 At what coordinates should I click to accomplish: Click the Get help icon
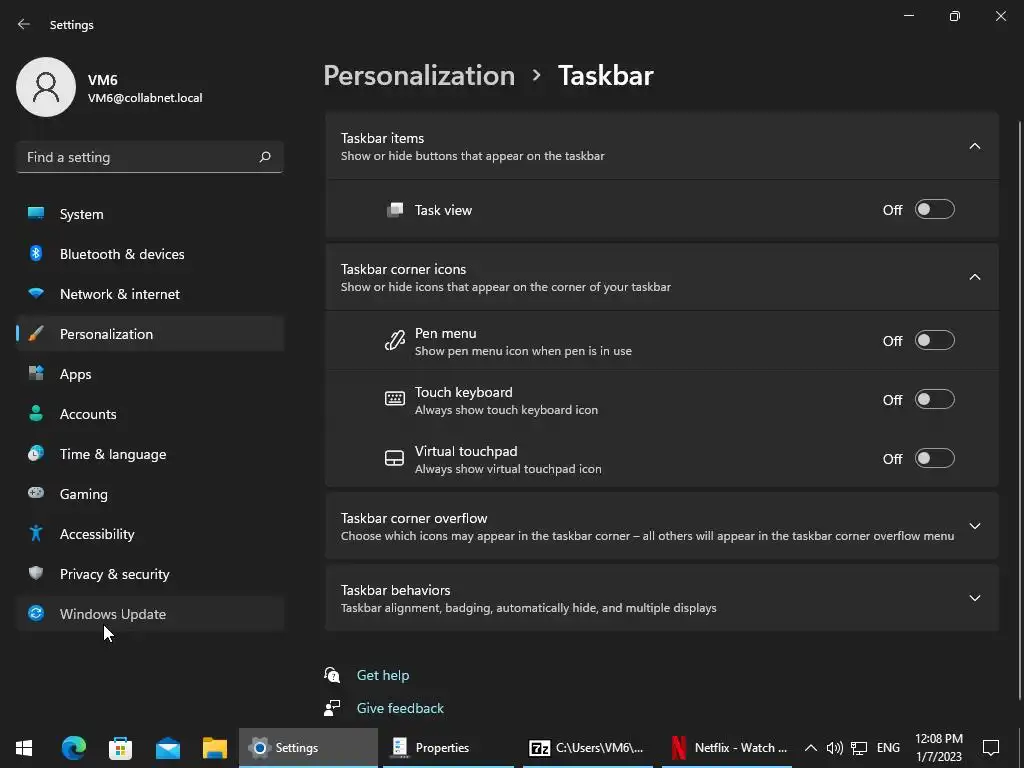click(x=332, y=675)
